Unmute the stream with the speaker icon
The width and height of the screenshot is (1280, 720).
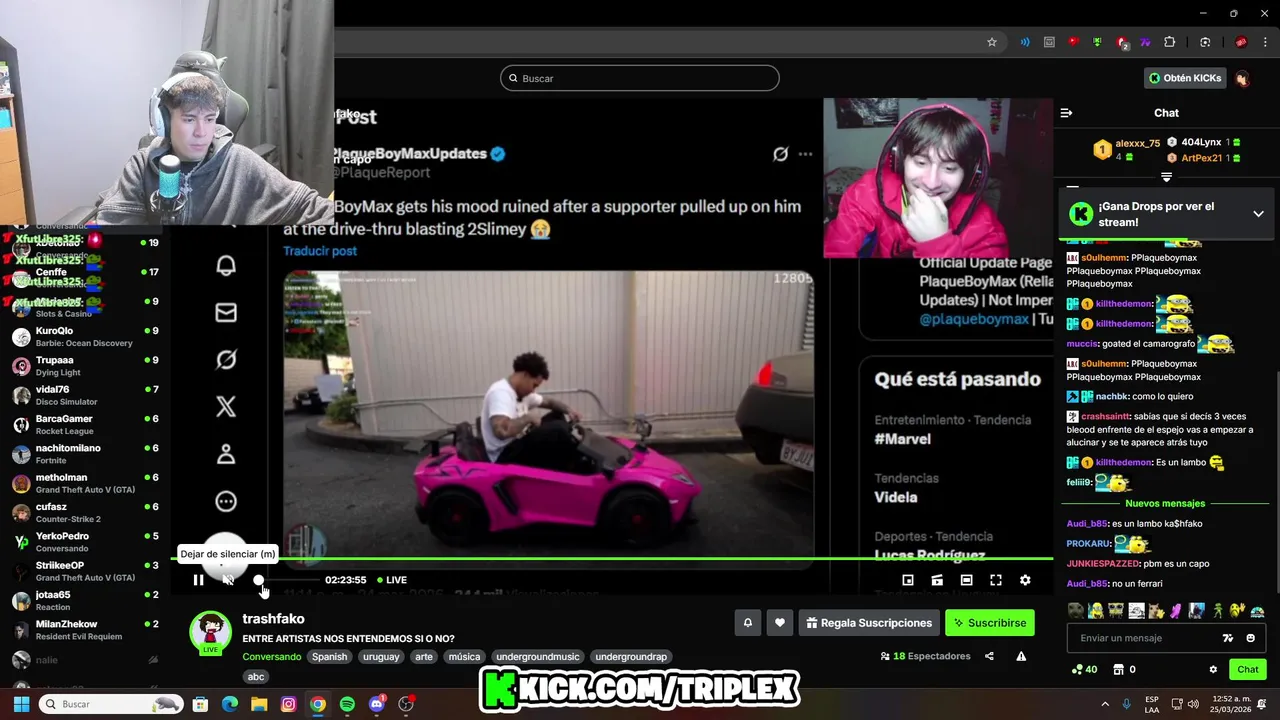228,580
